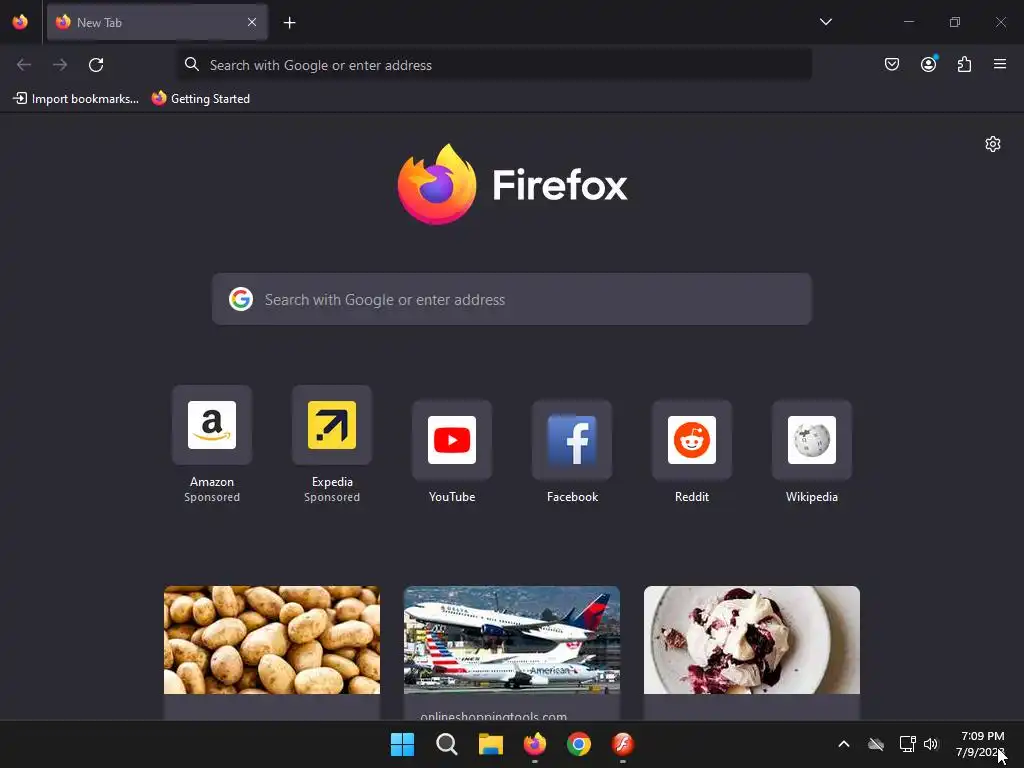Restore down the Firefox window
Viewport: 1024px width, 768px height.
pos(954,22)
